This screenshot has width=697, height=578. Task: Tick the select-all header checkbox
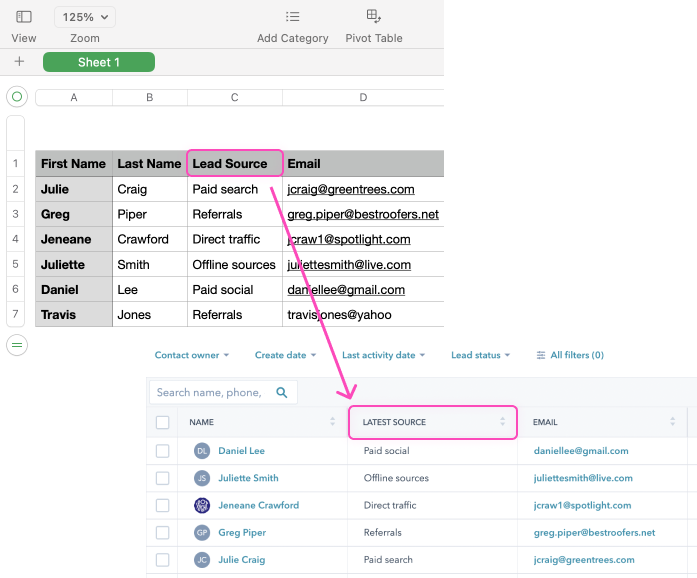(x=163, y=422)
